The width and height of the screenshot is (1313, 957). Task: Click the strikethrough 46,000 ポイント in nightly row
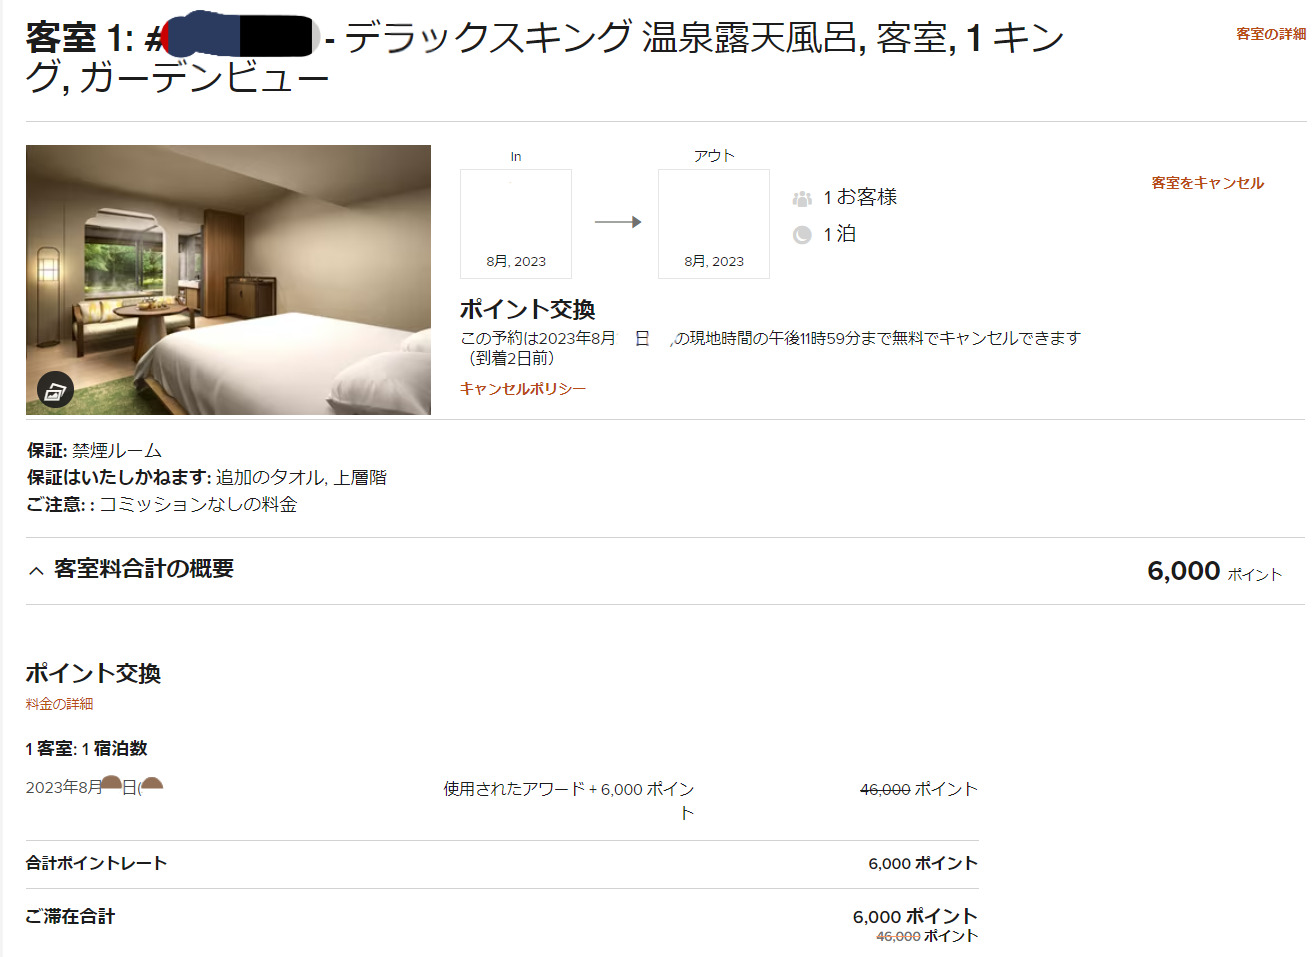[918, 789]
